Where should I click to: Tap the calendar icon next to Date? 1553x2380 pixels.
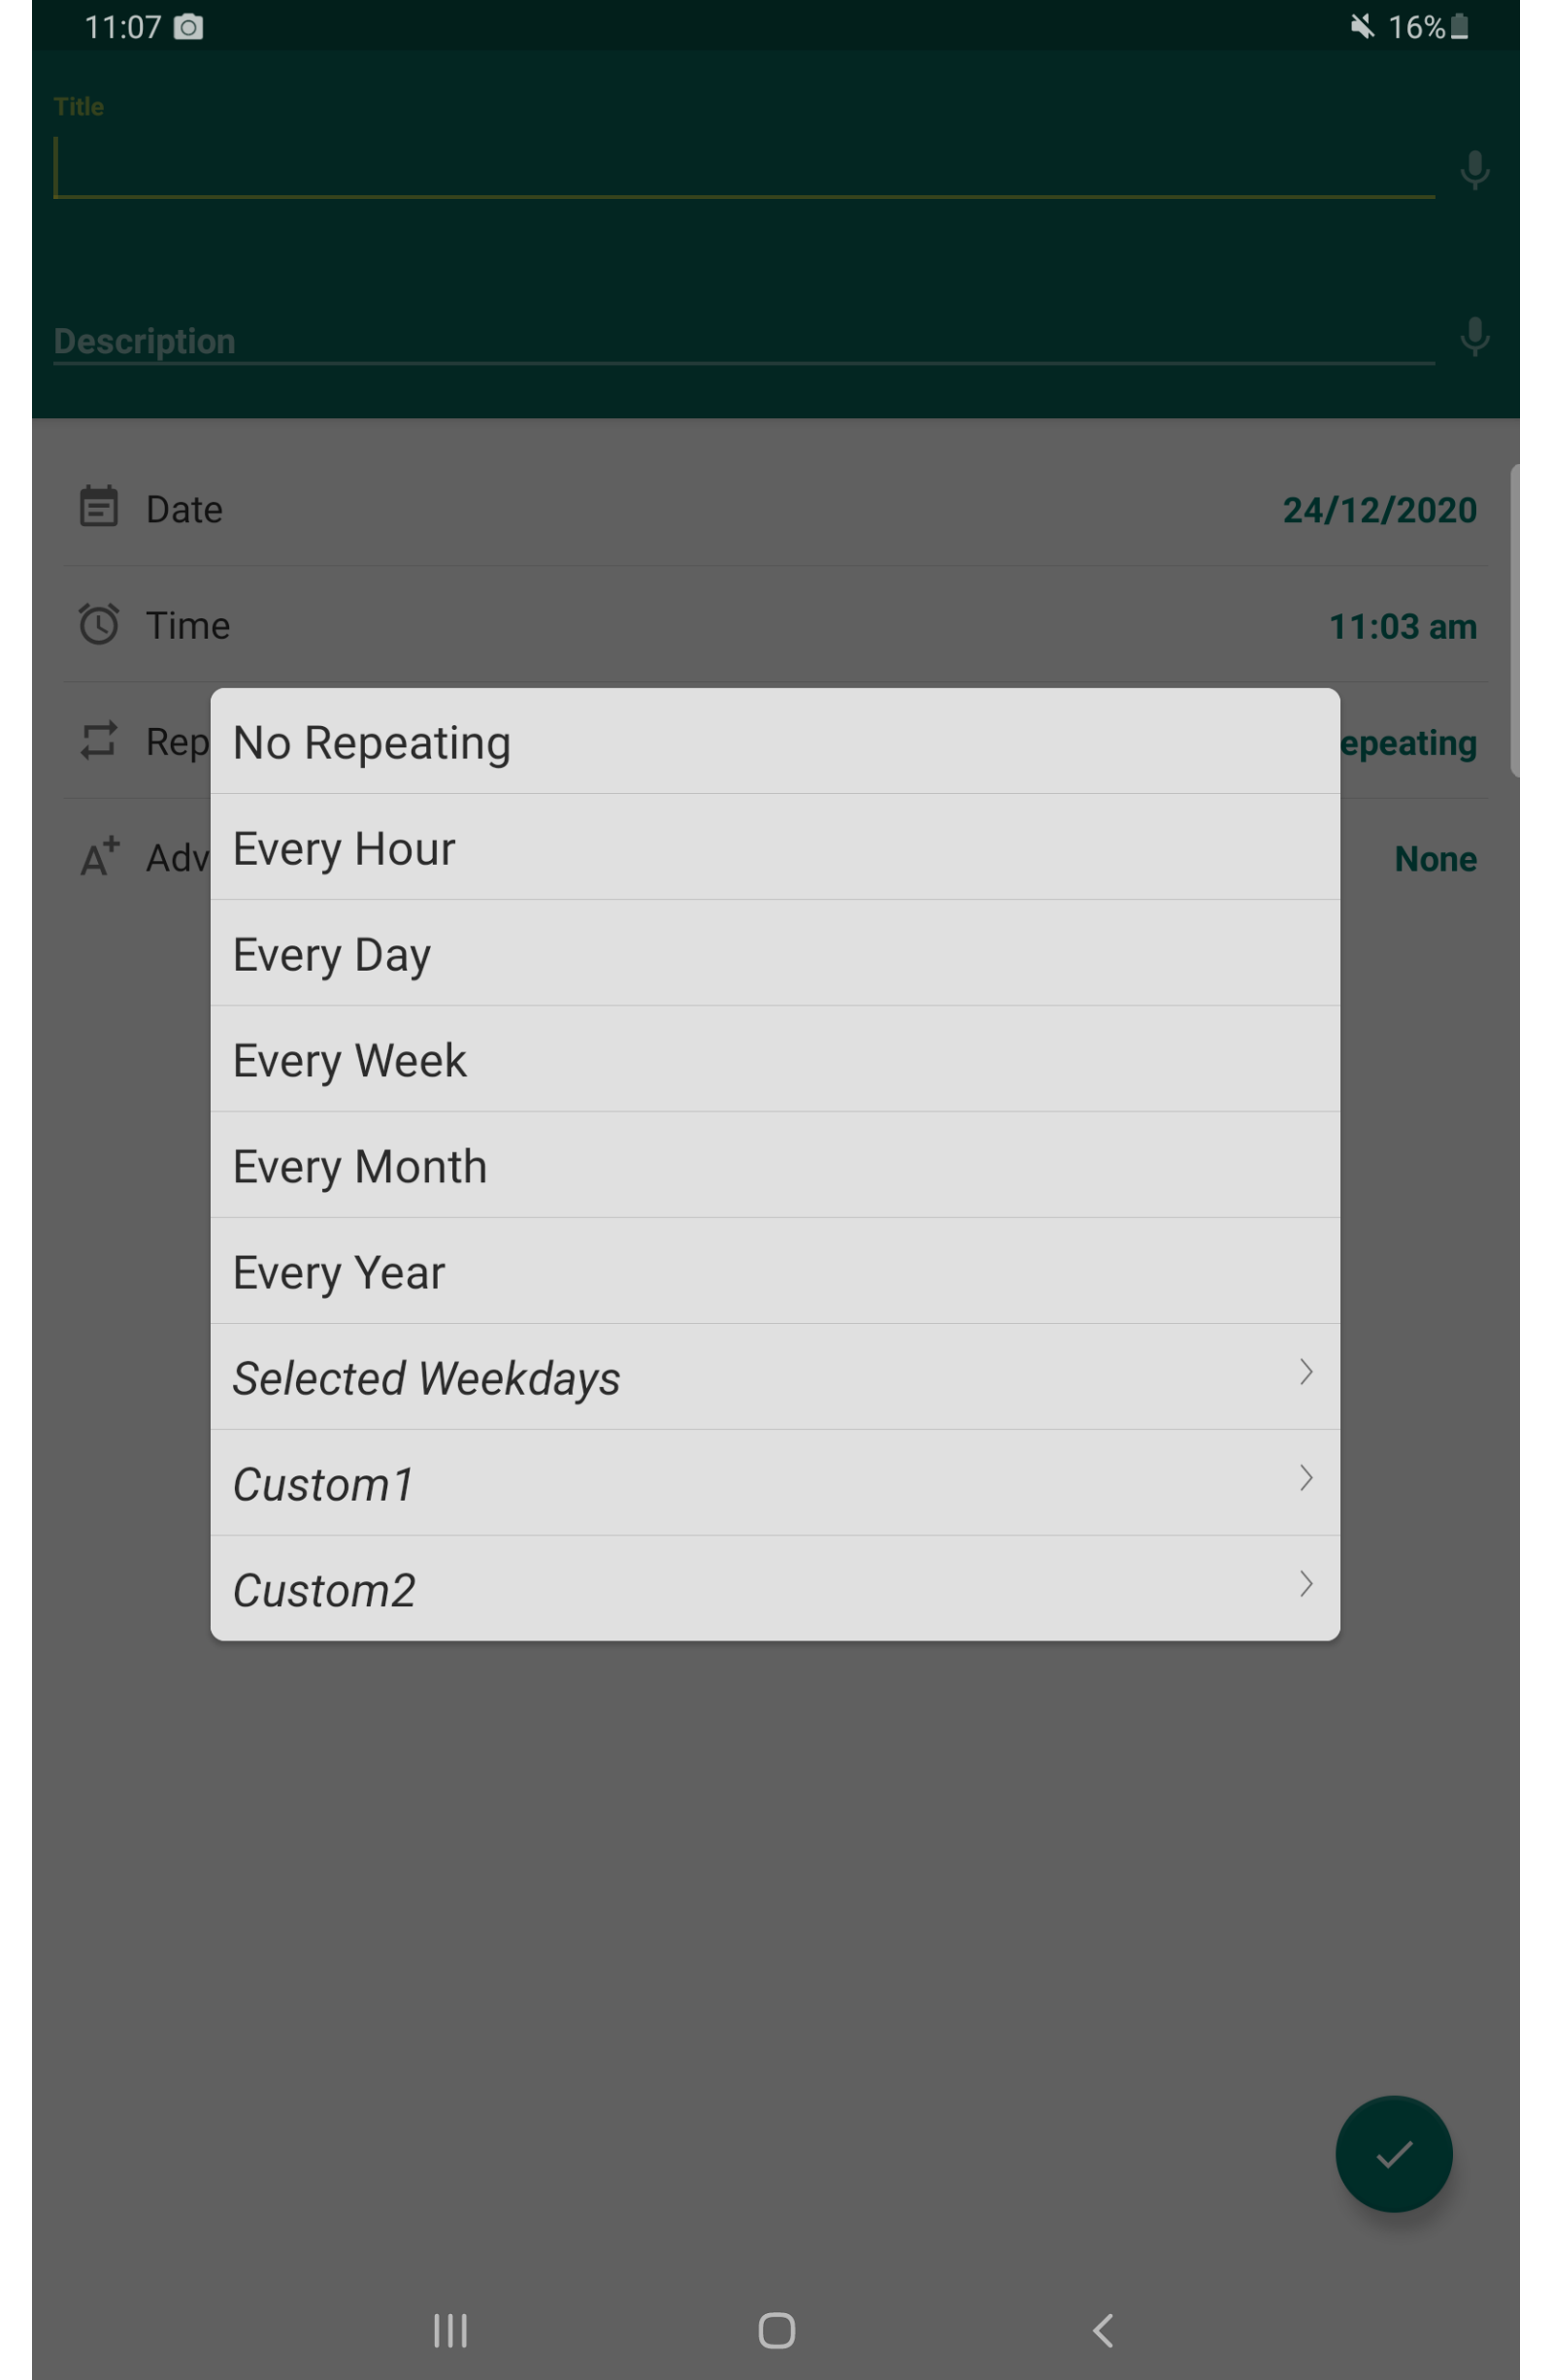coord(98,506)
